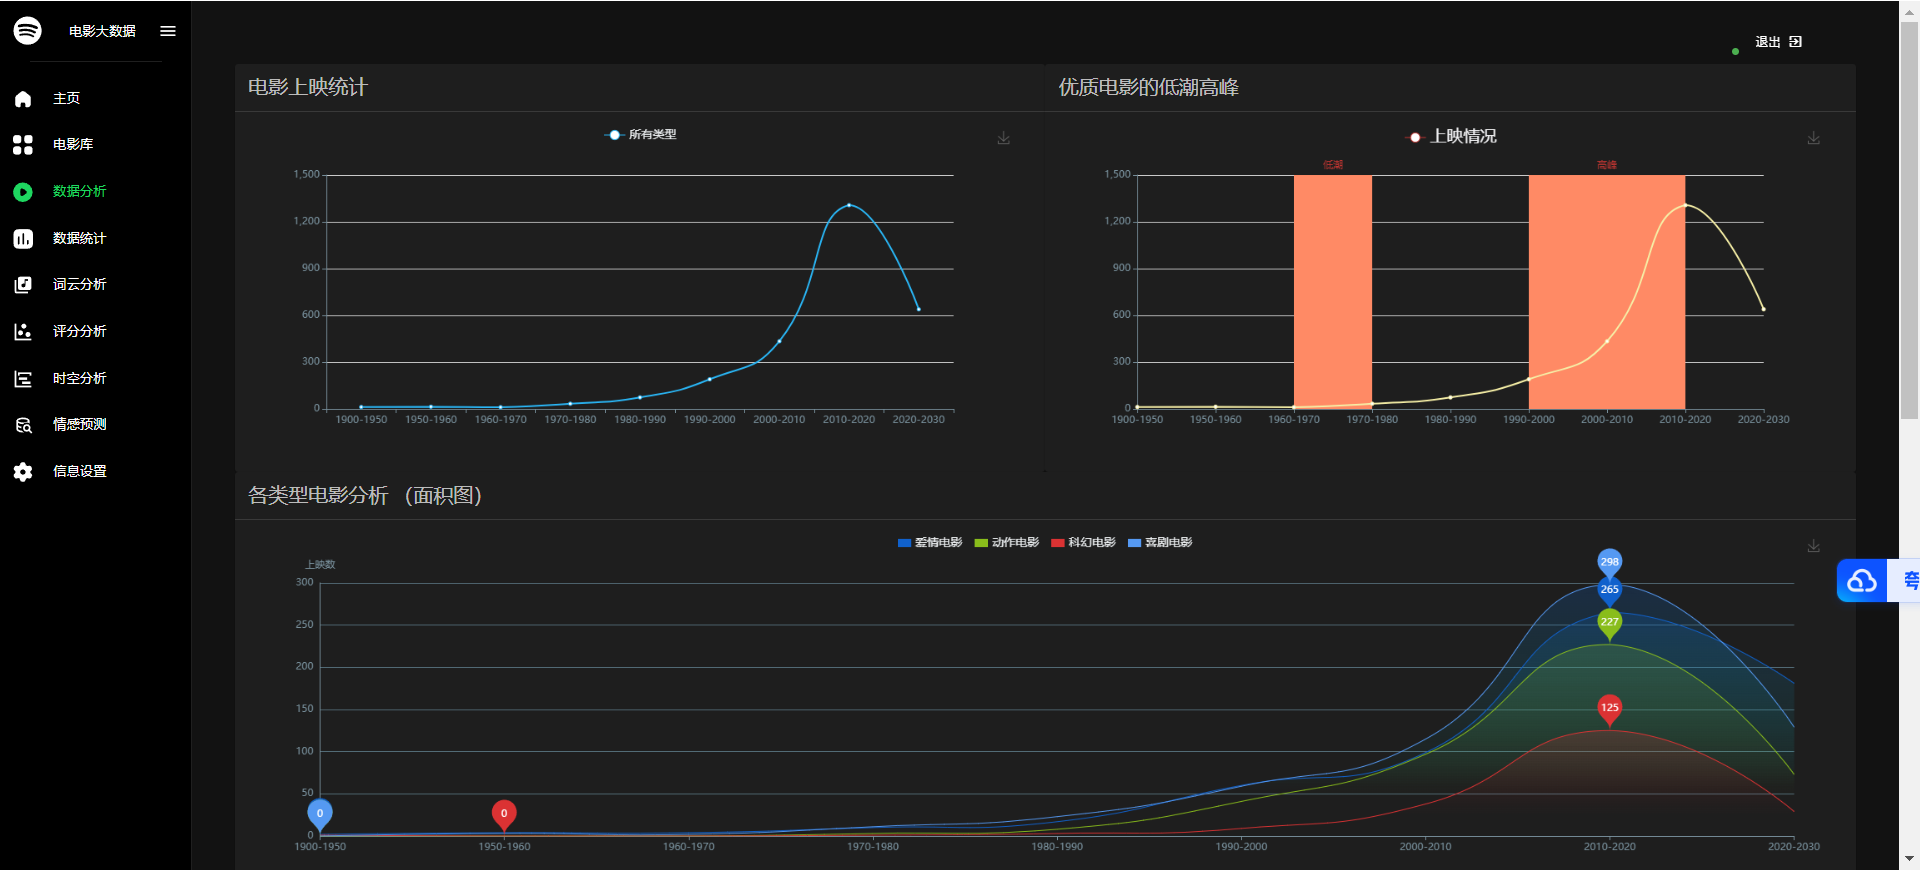Toggle the 爱情电影 legend entry

pyautogui.click(x=930, y=543)
